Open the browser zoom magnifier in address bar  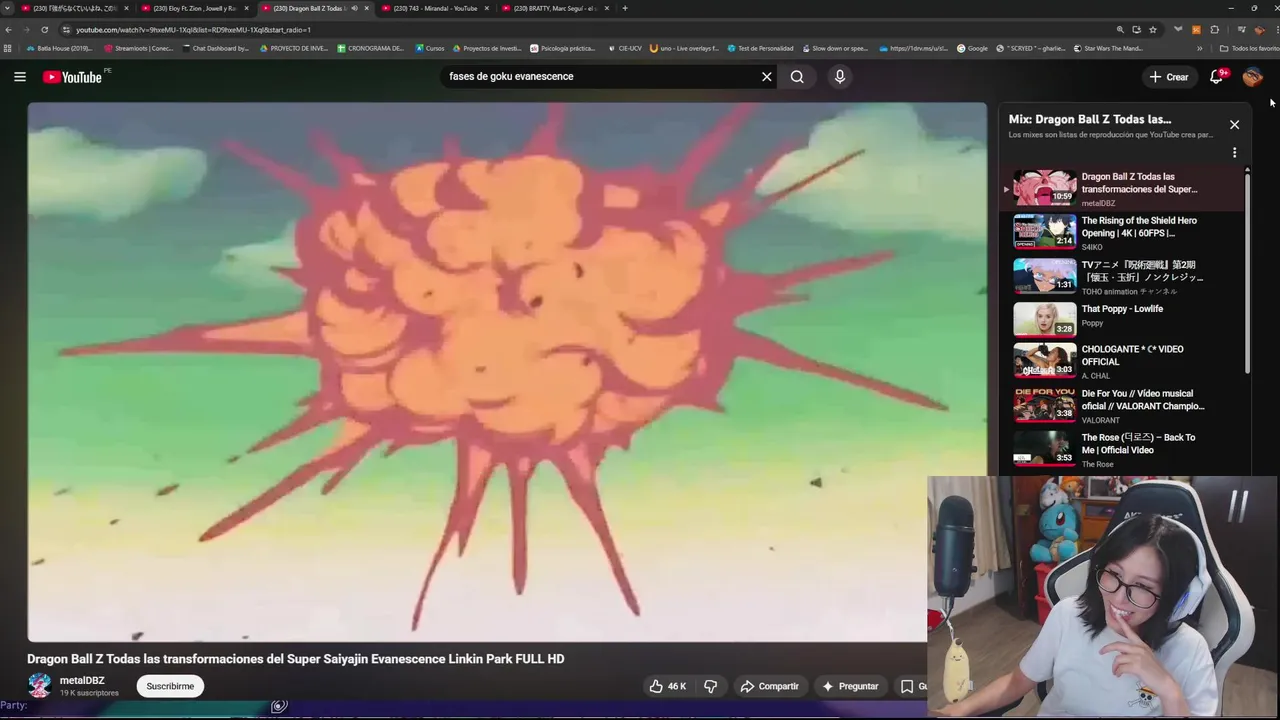point(1120,30)
